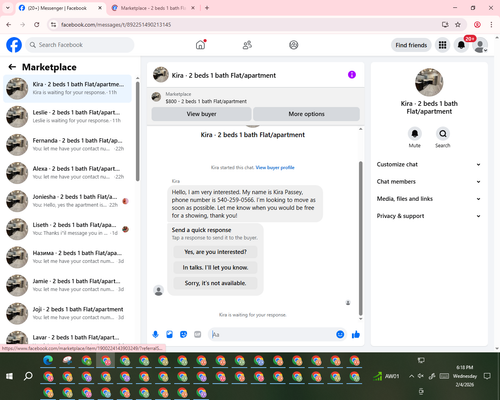Viewport: 500px width, 400px height.
Task: Open the Alexa conversation
Action: [68, 173]
